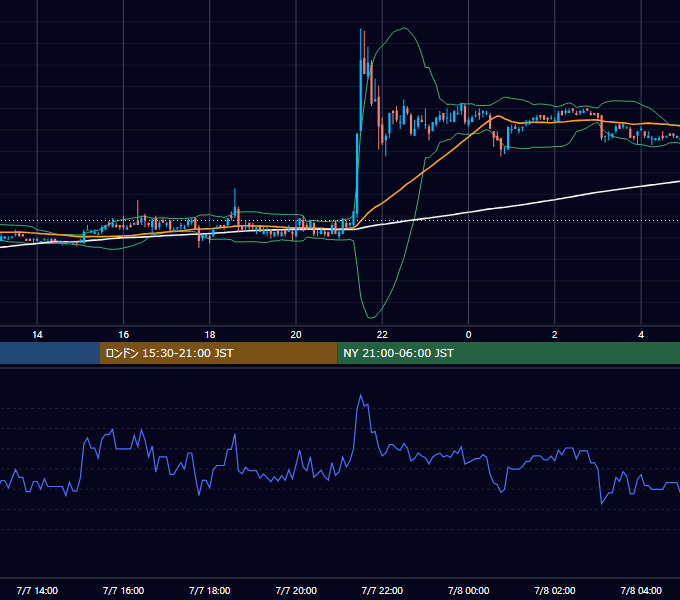This screenshot has width=680, height=600.
Task: Click the lower Bollinger band trough near 22:00
Action: click(x=371, y=318)
